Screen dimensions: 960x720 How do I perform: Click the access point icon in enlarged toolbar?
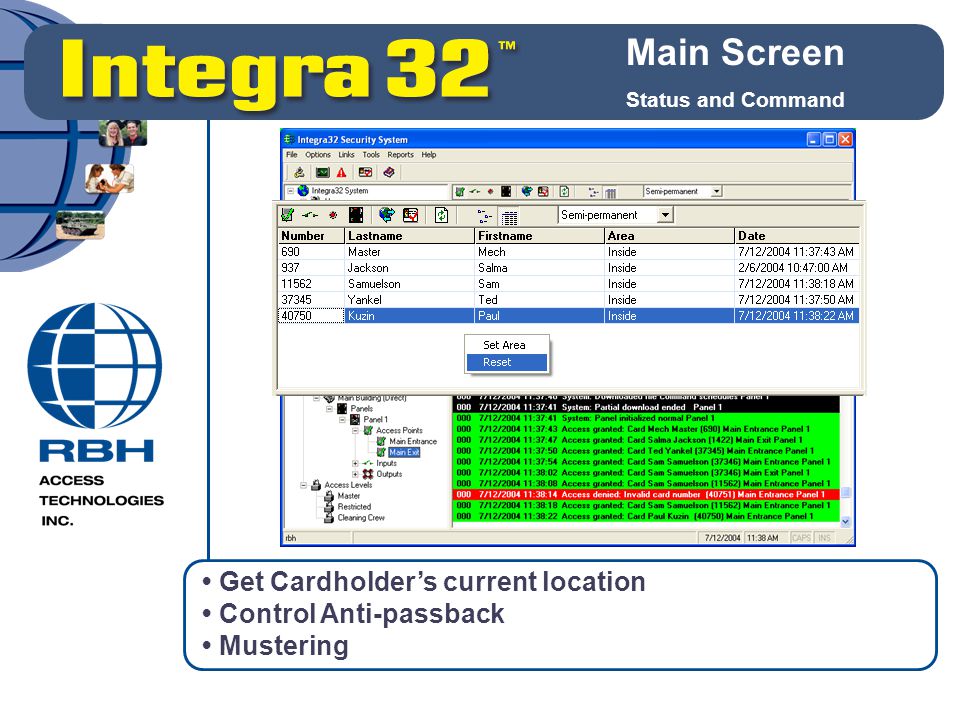pos(287,215)
